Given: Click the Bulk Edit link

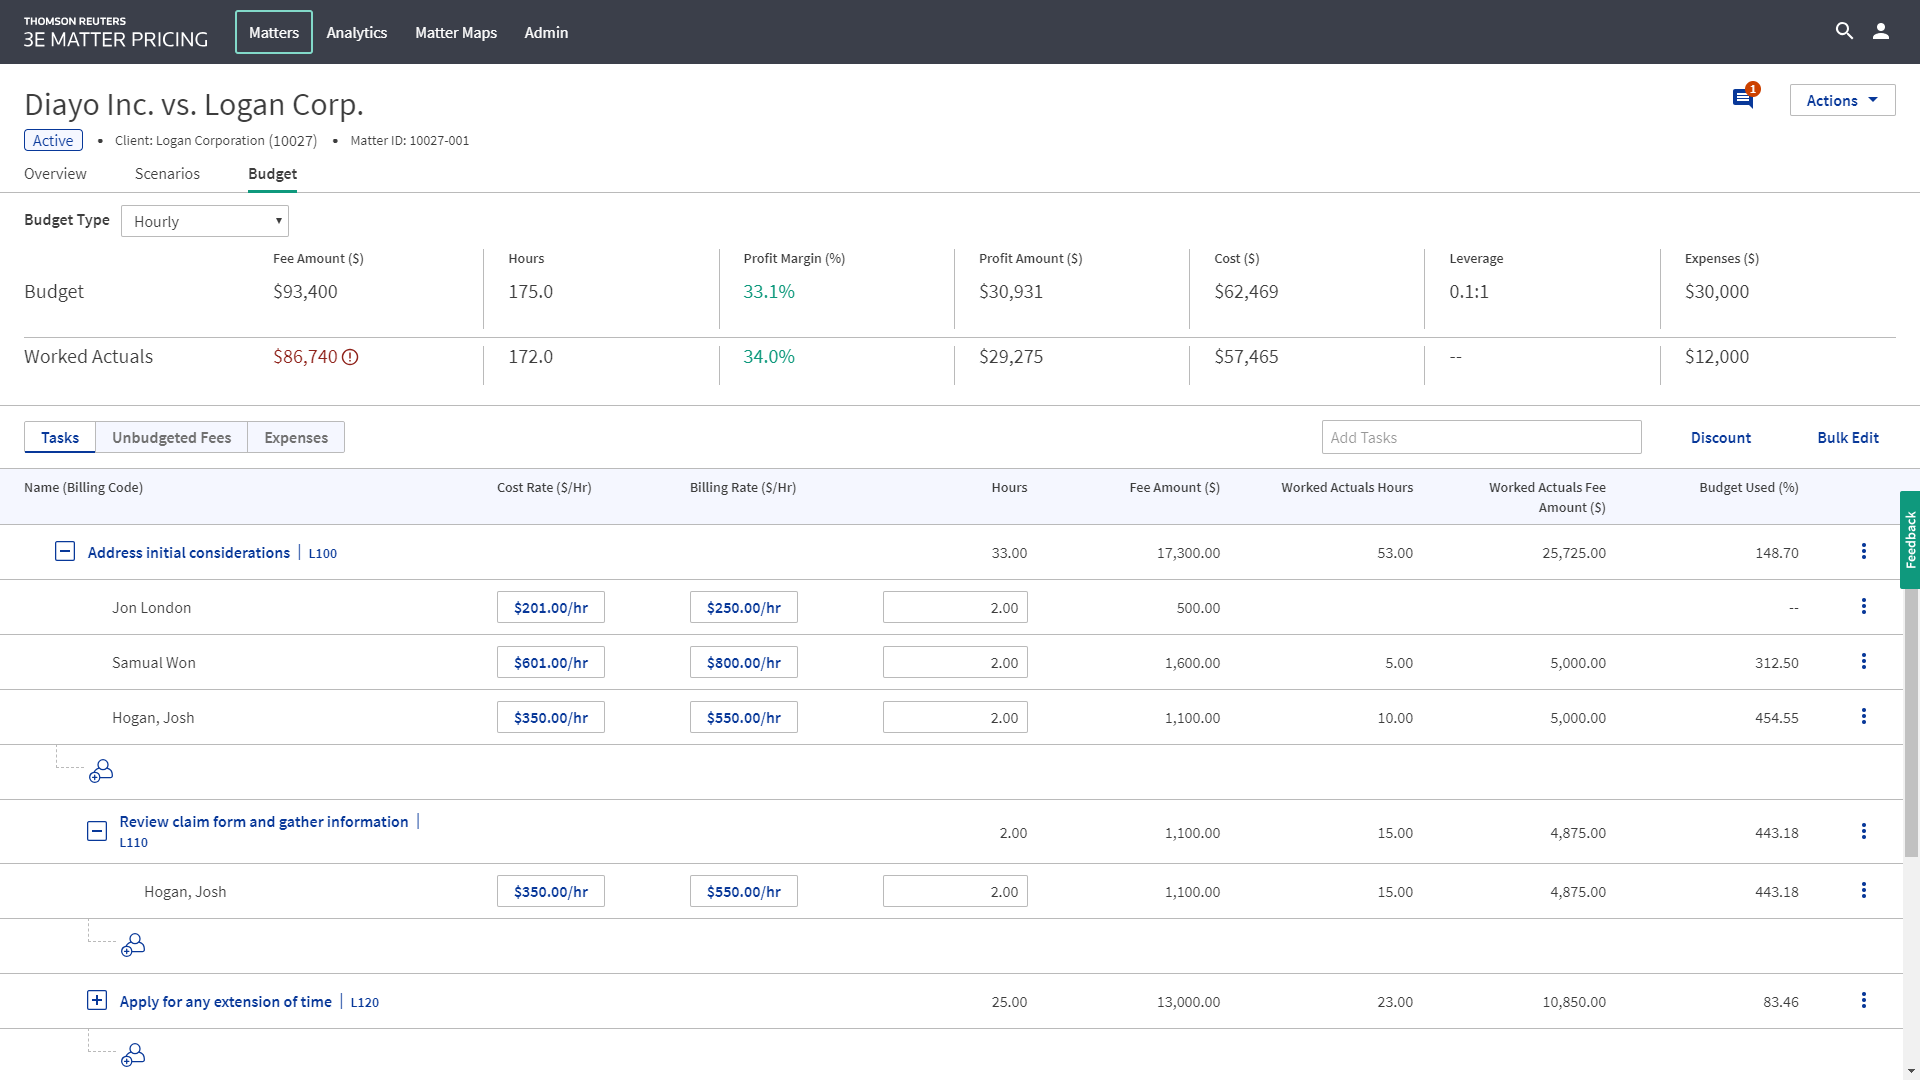Looking at the screenshot, I should [x=1847, y=438].
